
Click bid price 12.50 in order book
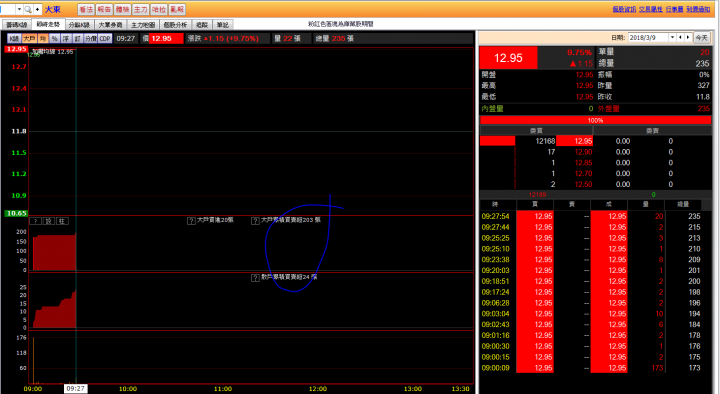[583, 184]
